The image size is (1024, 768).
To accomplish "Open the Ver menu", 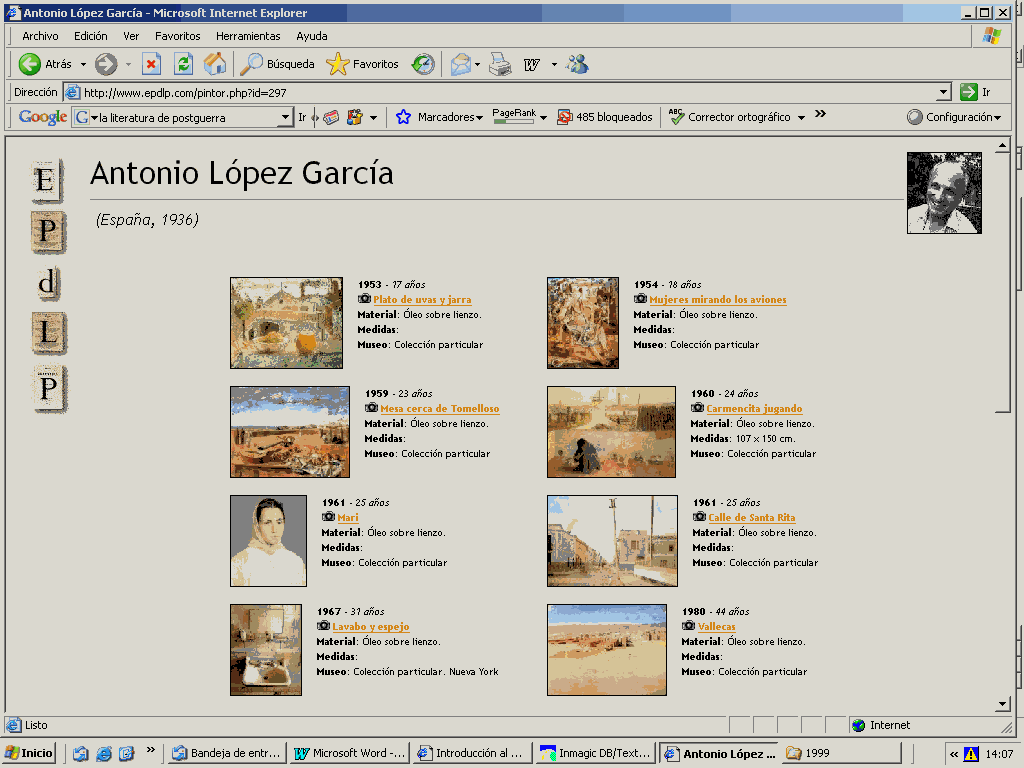I will click(131, 36).
